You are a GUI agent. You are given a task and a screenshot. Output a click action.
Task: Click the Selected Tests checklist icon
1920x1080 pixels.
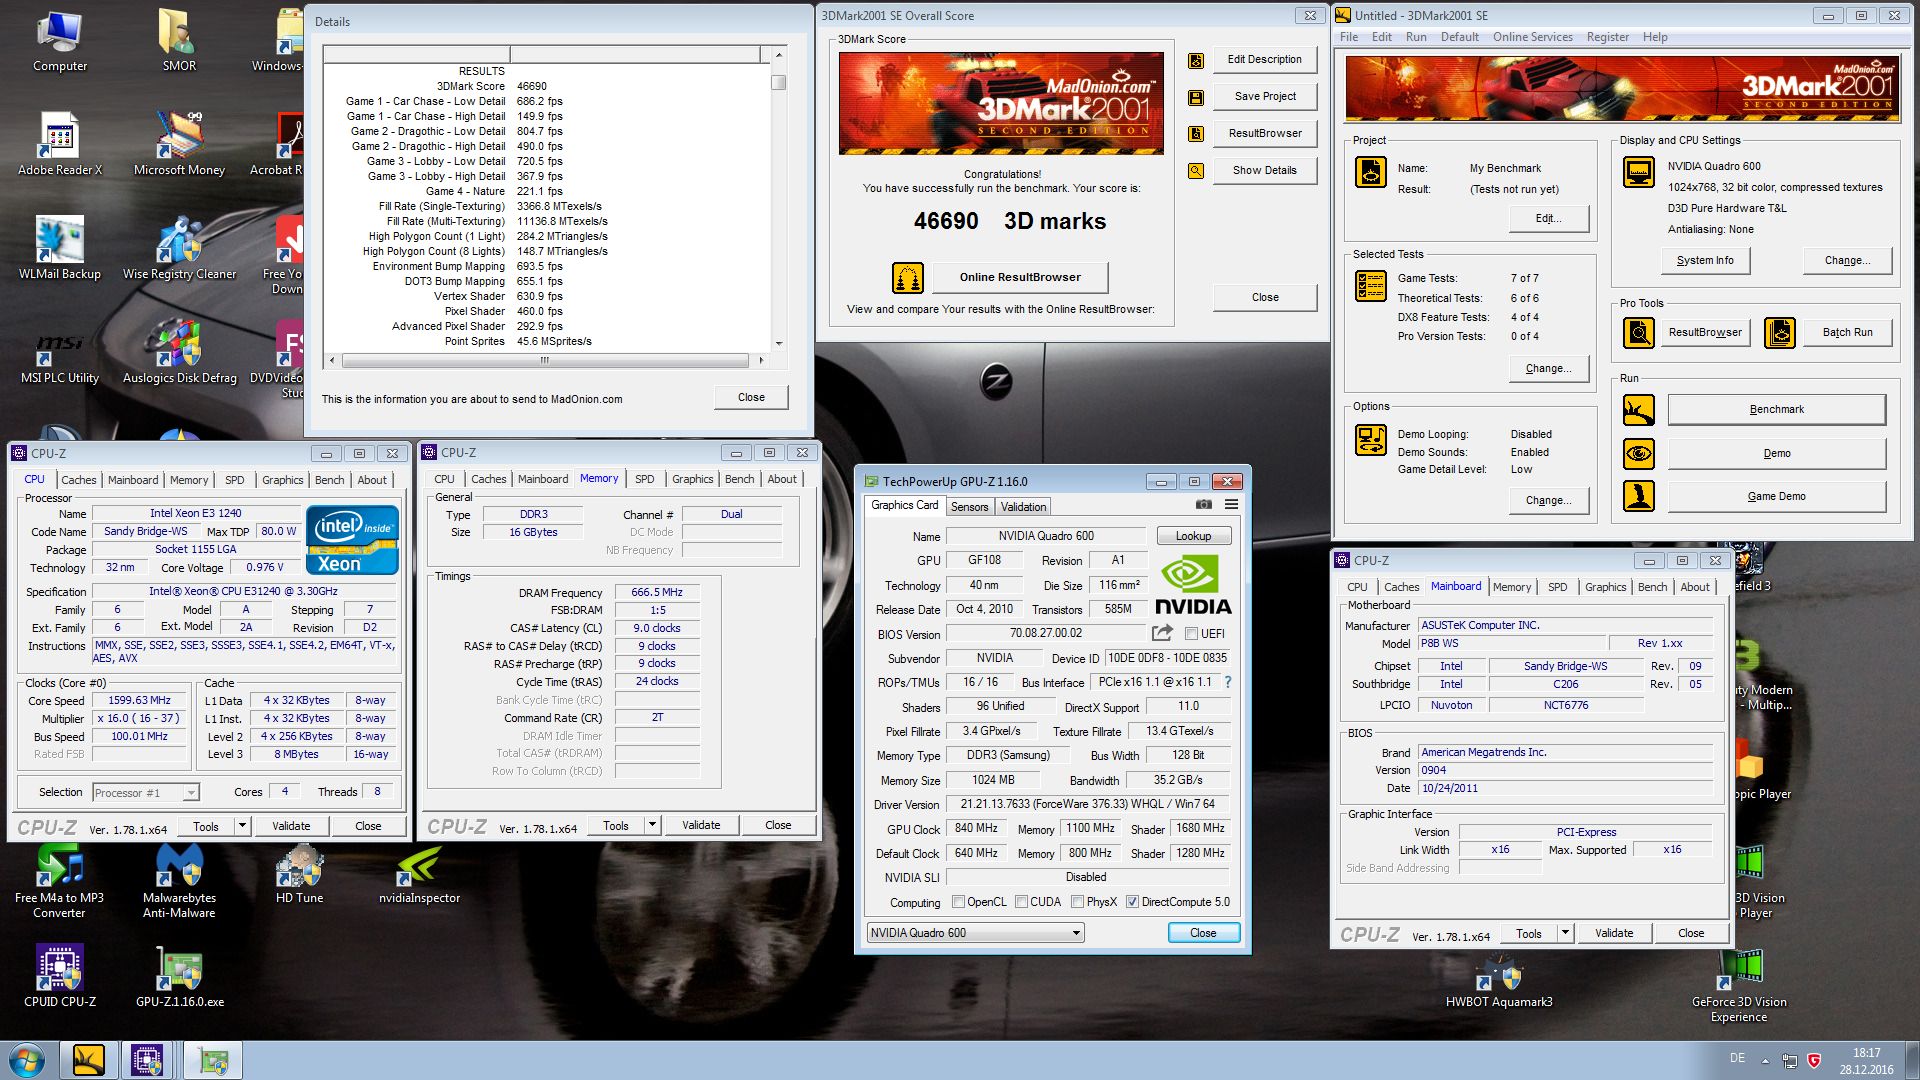pos(1370,286)
